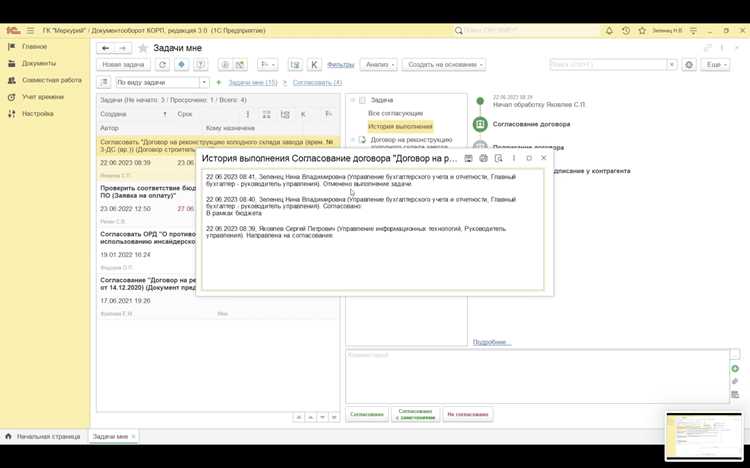
Task: Expand 'Создать на основании' dropdown
Action: [x=444, y=65]
